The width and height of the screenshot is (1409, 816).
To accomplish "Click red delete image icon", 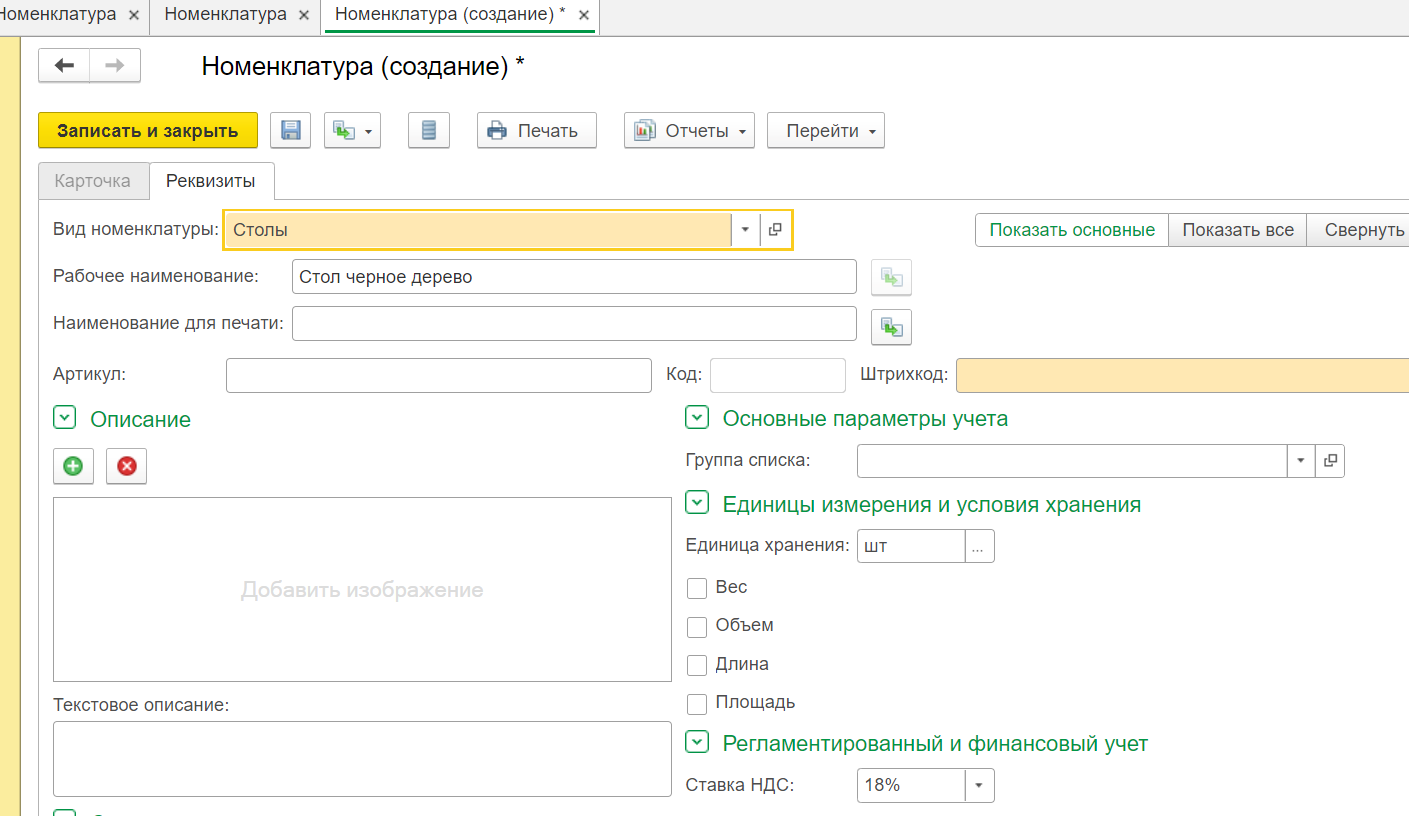I will coord(126,466).
